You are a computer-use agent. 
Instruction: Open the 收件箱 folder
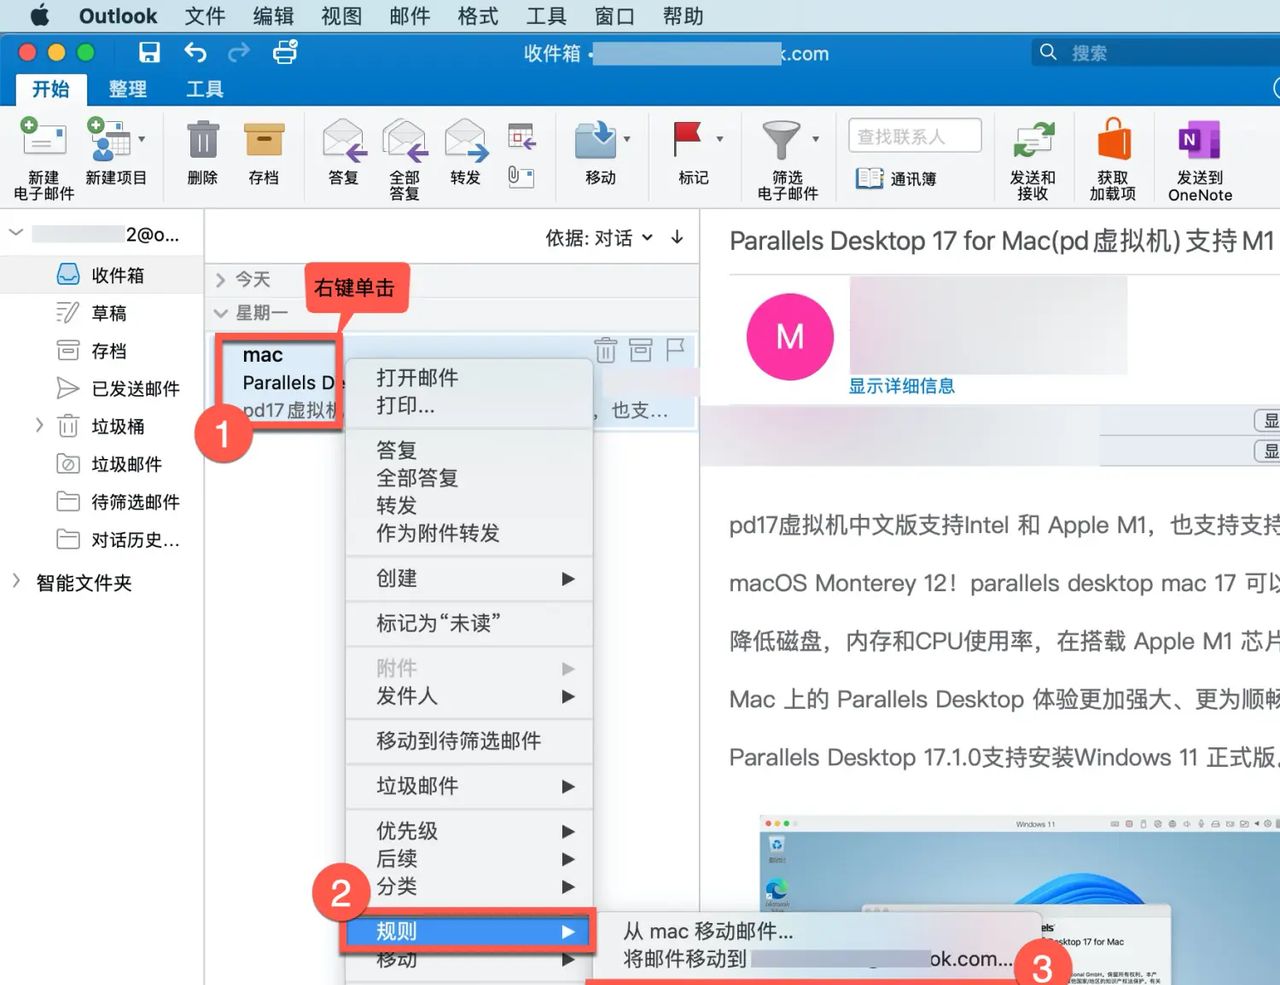(x=102, y=275)
